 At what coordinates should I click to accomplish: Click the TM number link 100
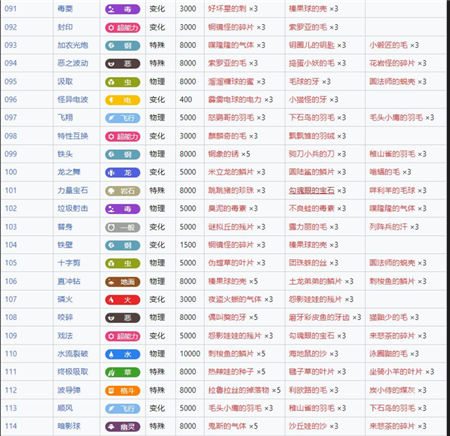[11, 172]
